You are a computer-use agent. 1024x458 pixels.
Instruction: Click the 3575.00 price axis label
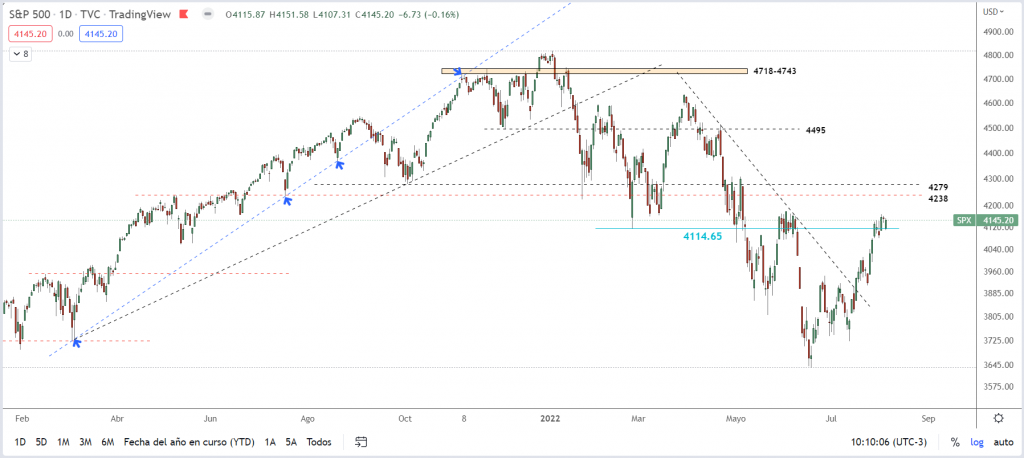coord(997,387)
